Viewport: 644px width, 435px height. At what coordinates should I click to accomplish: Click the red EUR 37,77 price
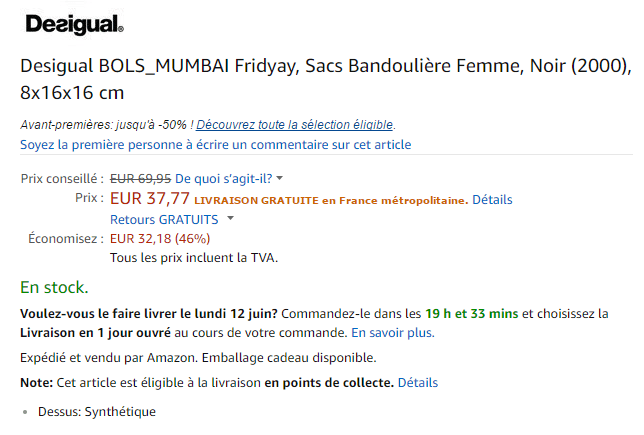click(149, 198)
